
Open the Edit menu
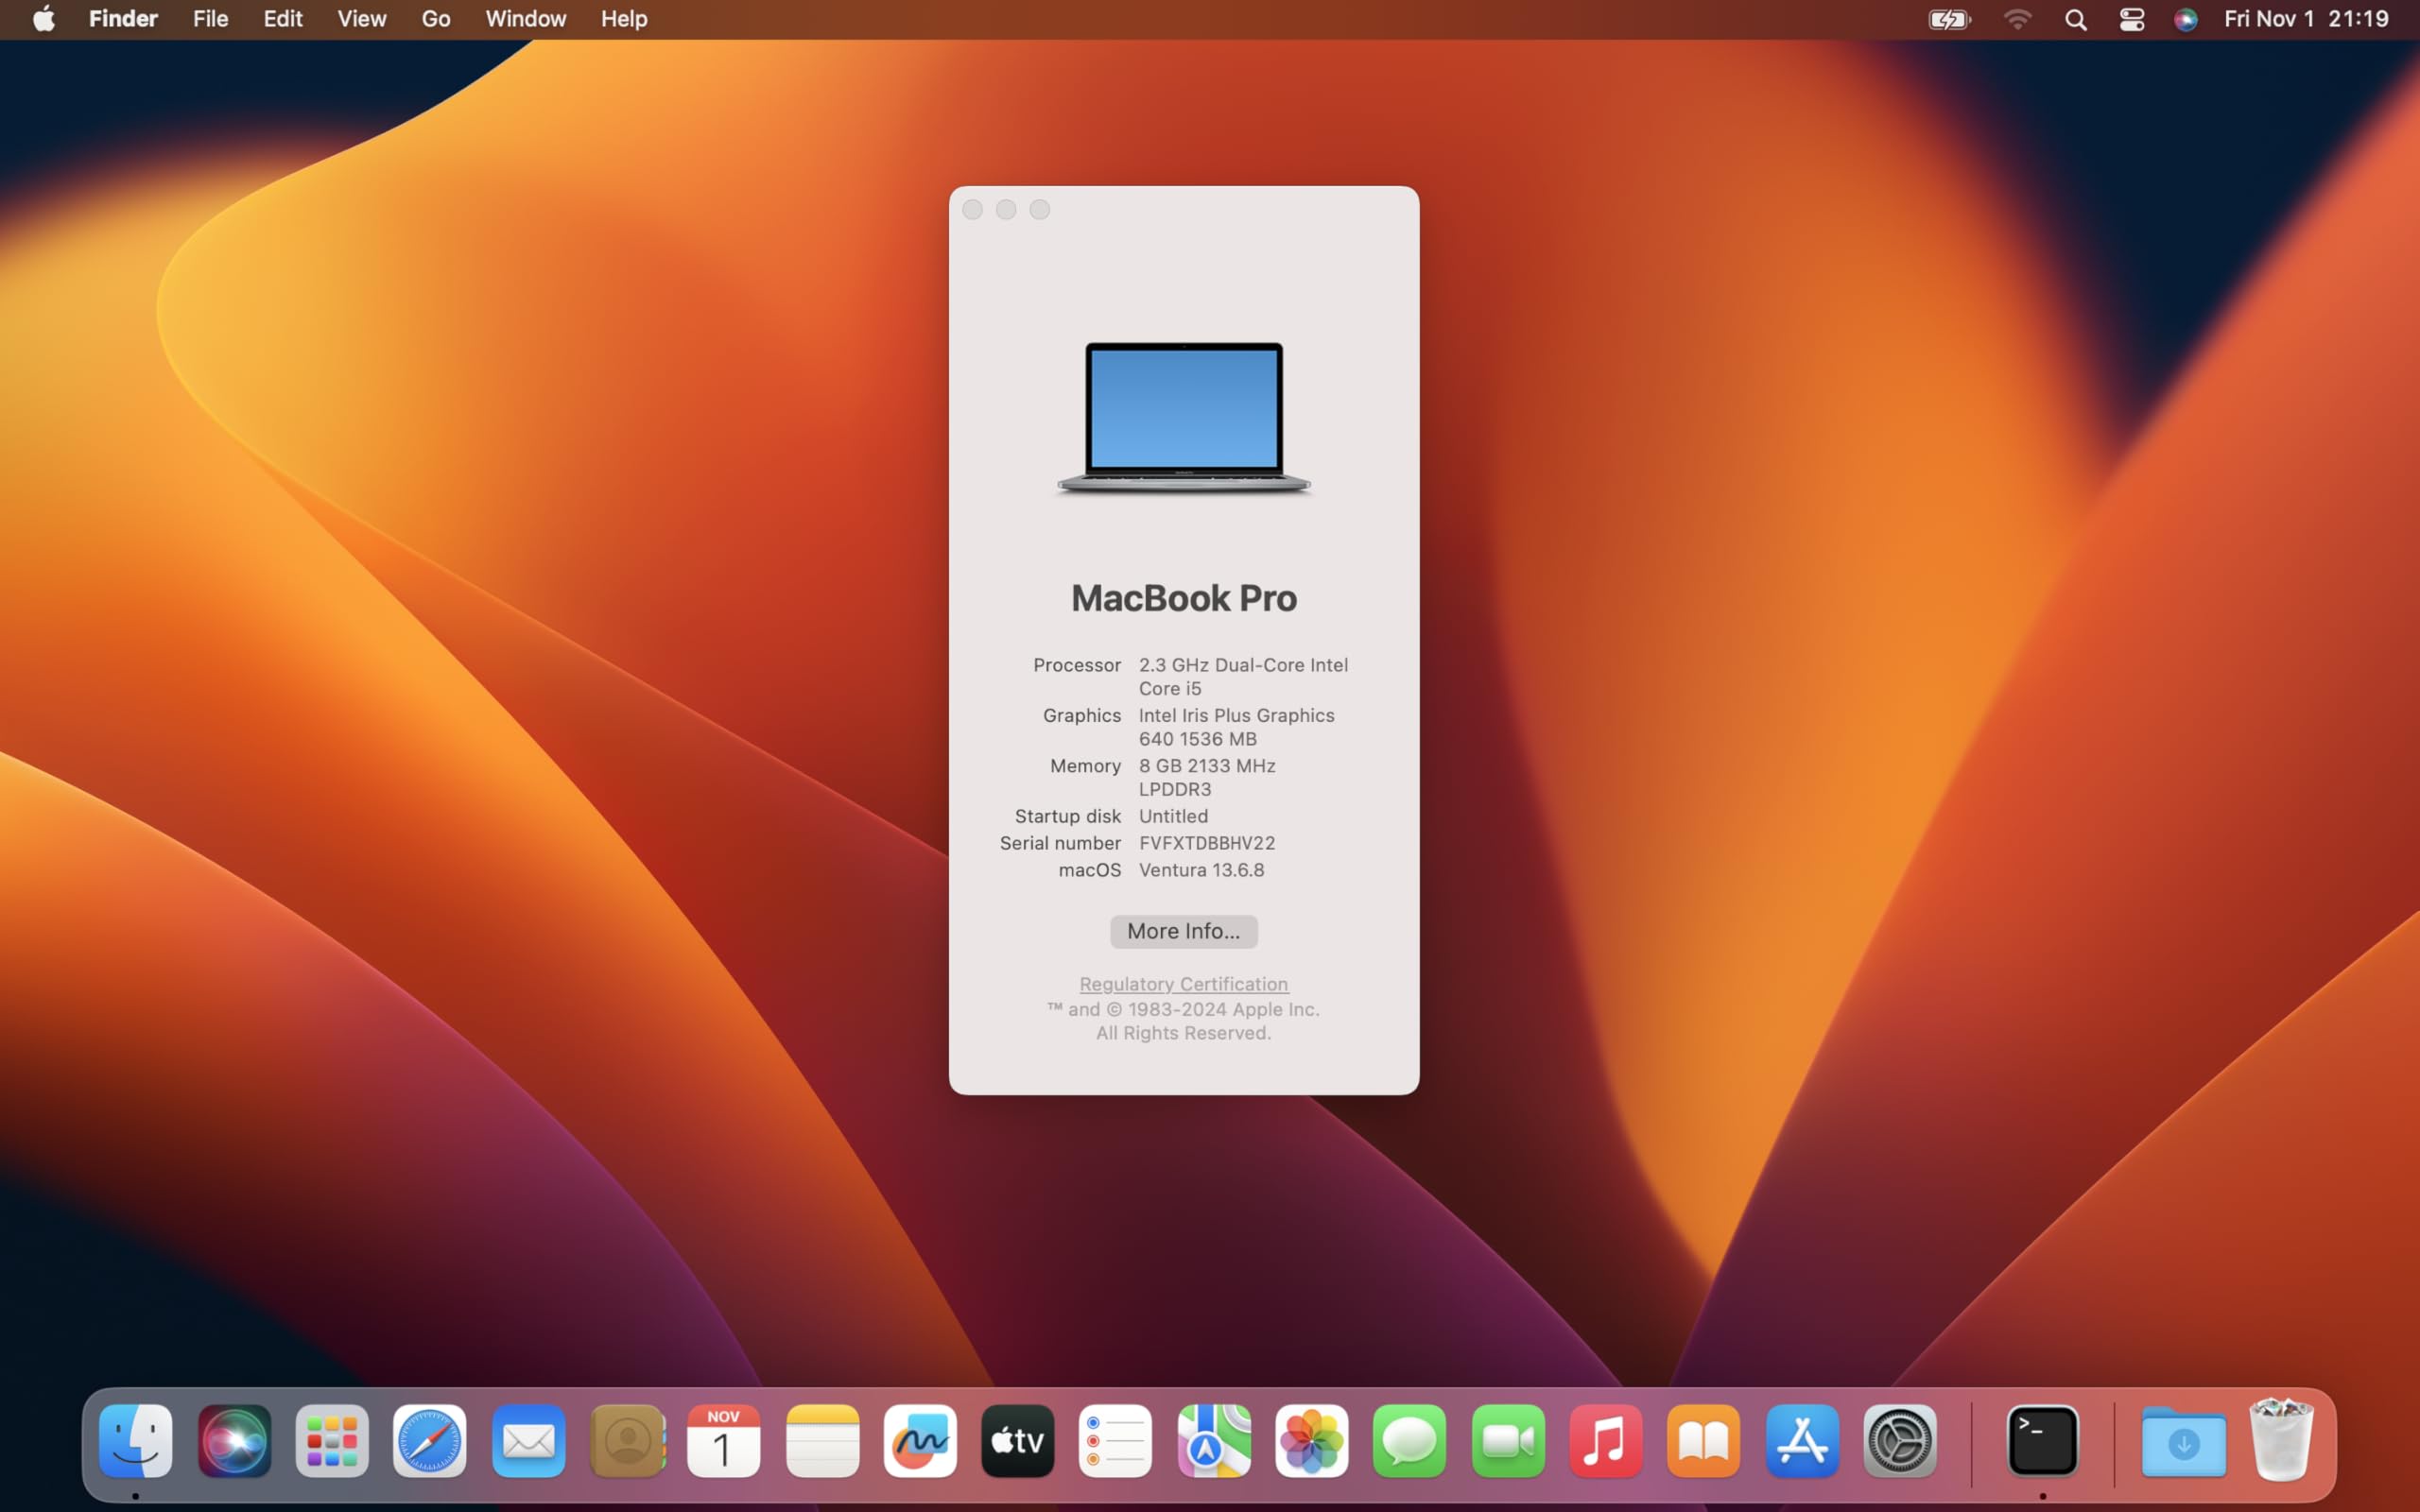tap(283, 19)
